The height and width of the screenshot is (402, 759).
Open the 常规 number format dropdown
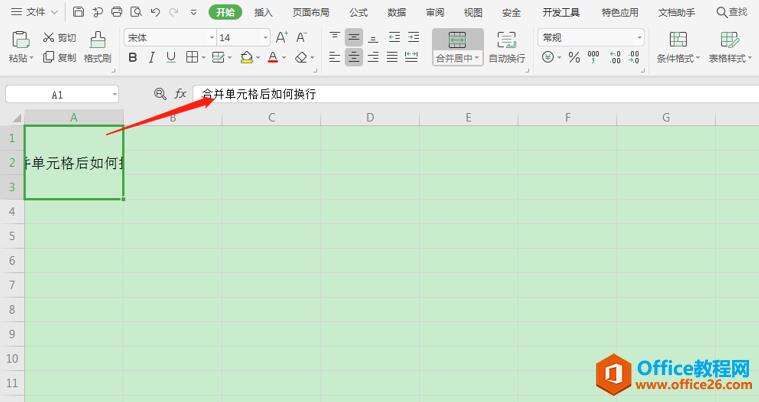click(x=639, y=37)
